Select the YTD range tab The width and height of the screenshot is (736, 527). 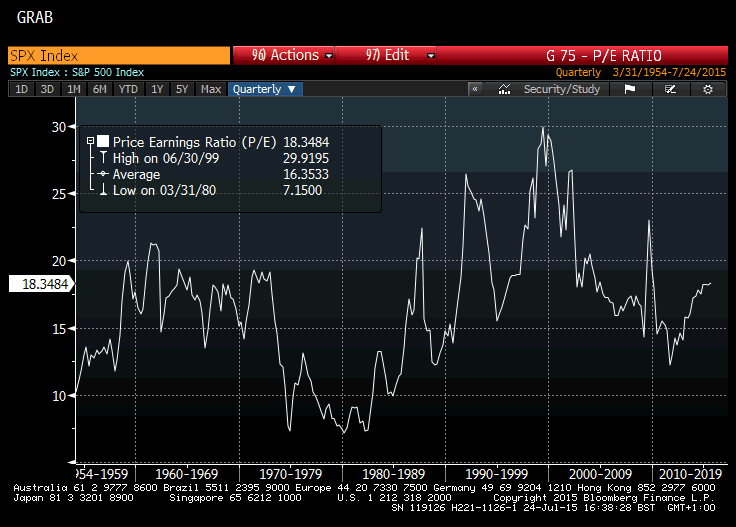pos(128,89)
